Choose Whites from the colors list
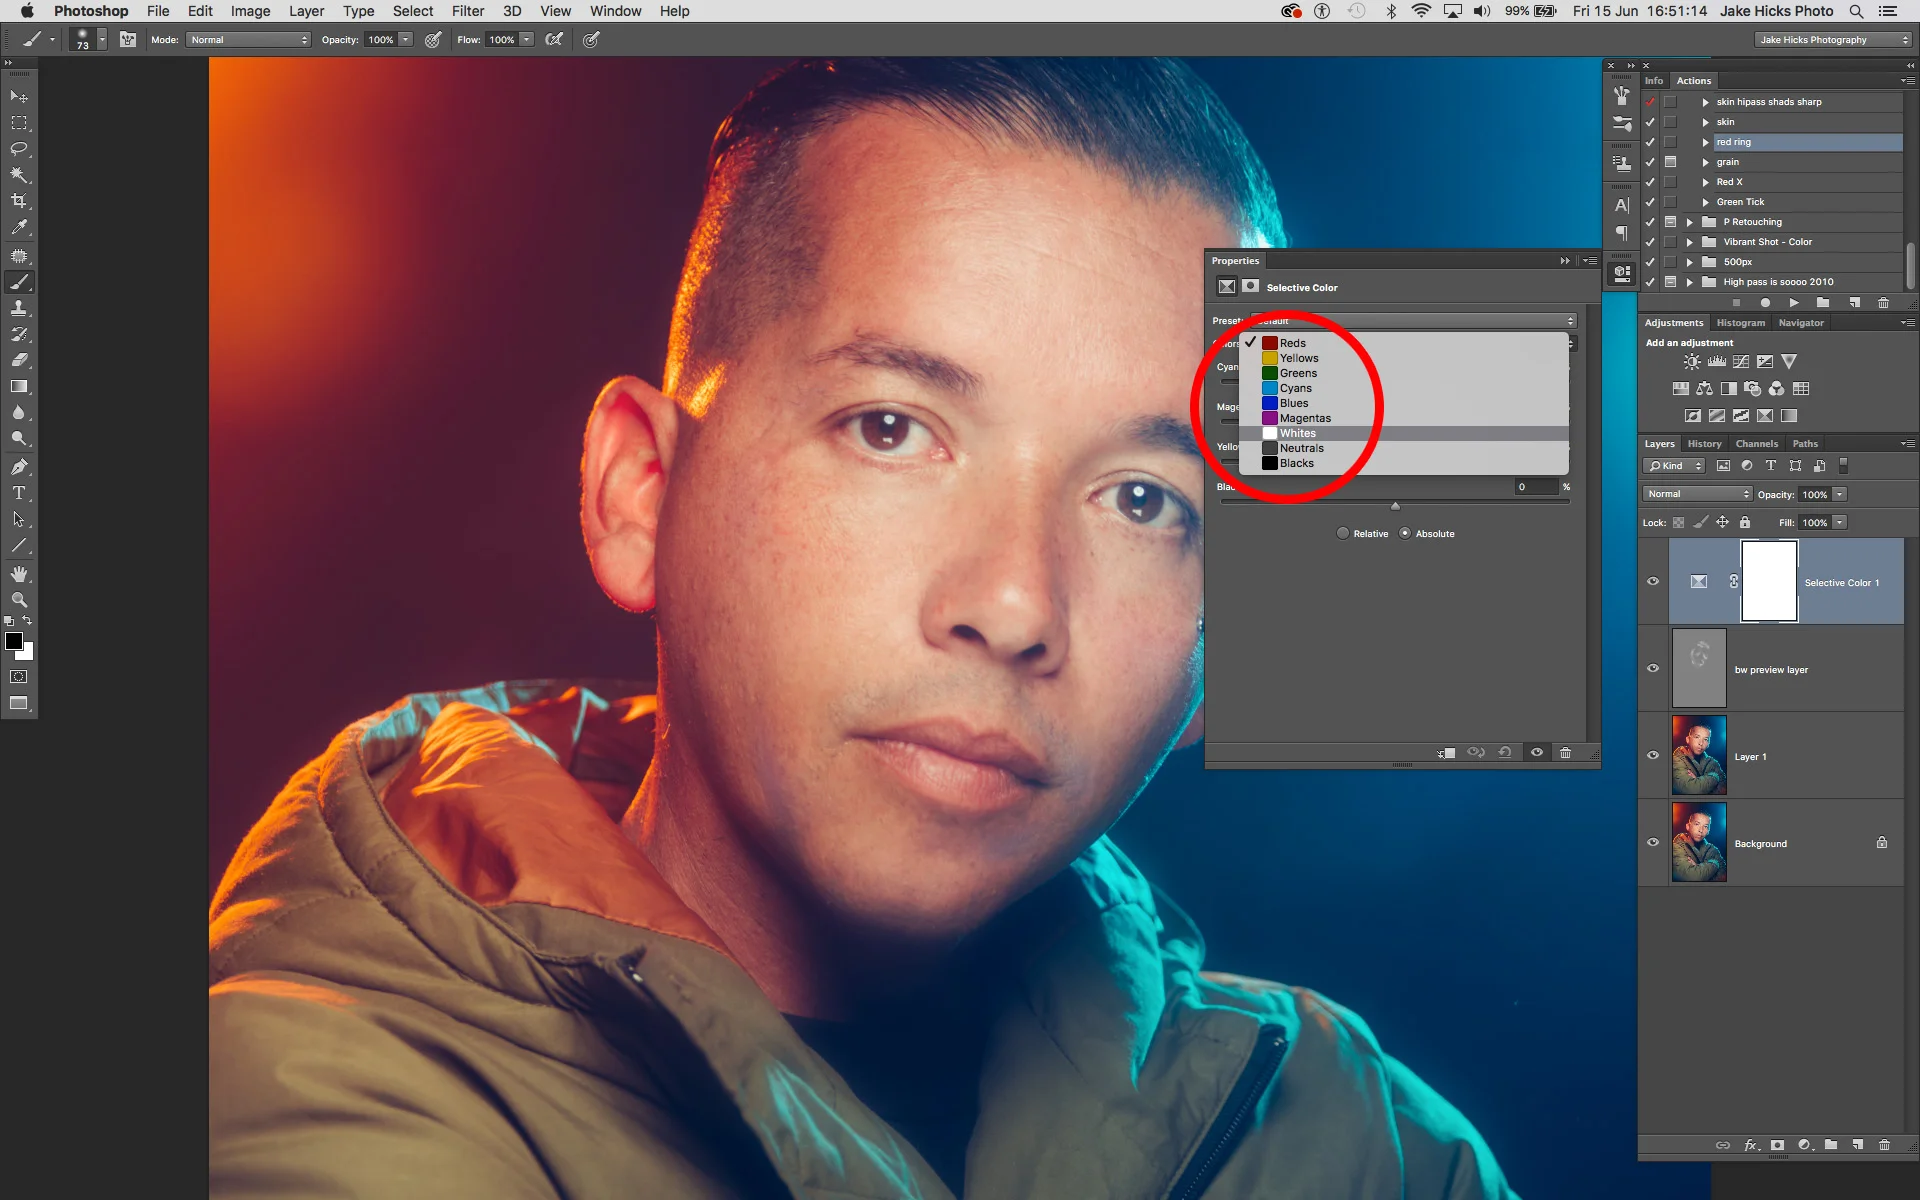 coord(1297,433)
